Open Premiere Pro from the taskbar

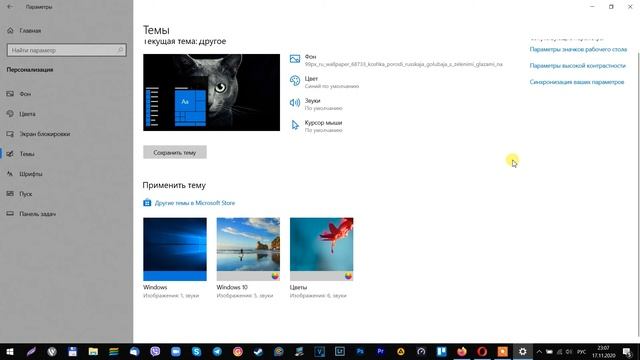[380, 351]
